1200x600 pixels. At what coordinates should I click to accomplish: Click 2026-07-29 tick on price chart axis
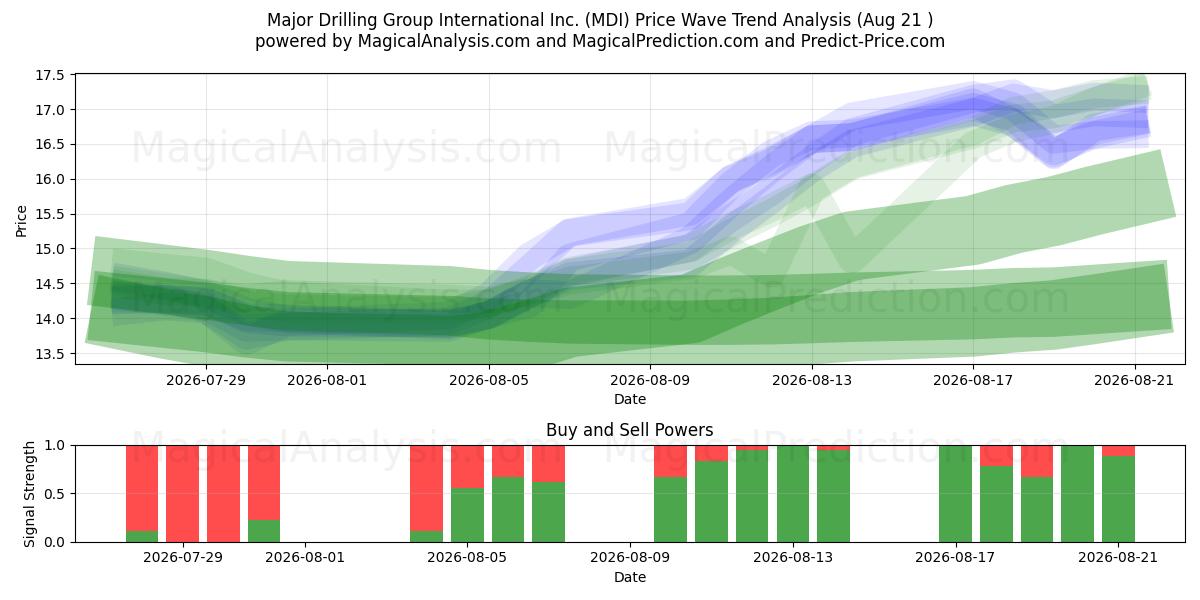pyautogui.click(x=206, y=380)
